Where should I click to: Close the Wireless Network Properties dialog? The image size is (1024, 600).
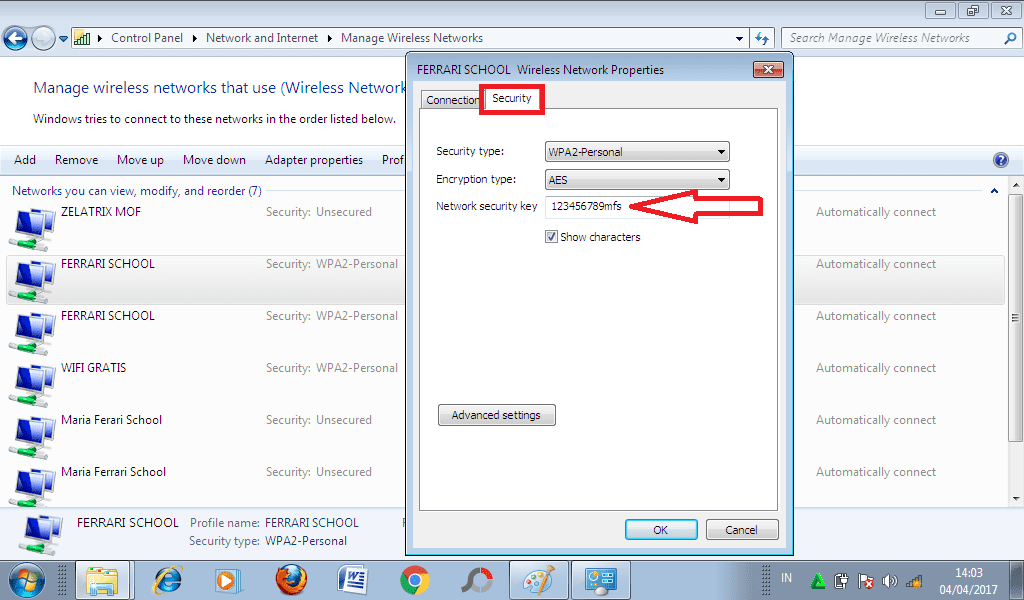coord(768,69)
